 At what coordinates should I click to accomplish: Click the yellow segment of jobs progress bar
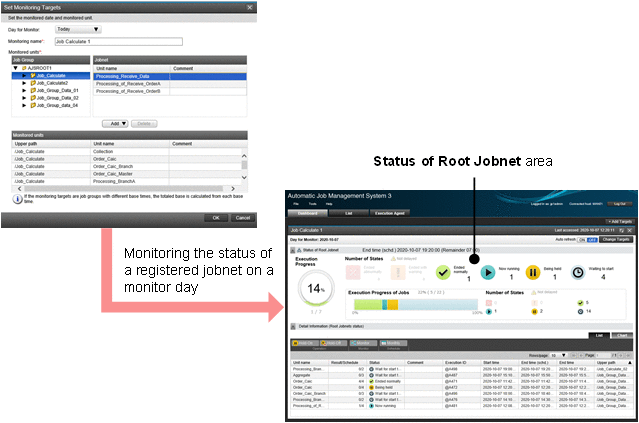(392, 304)
